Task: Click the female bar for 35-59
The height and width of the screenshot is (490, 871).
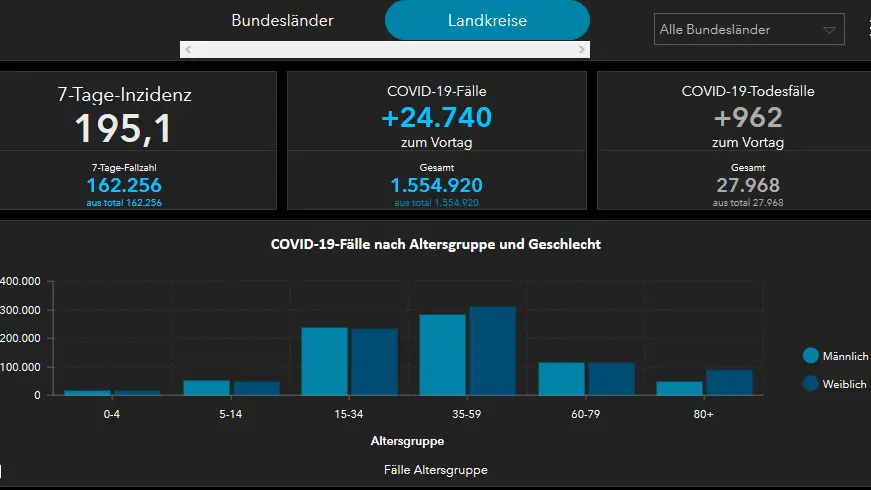Action: [492, 351]
